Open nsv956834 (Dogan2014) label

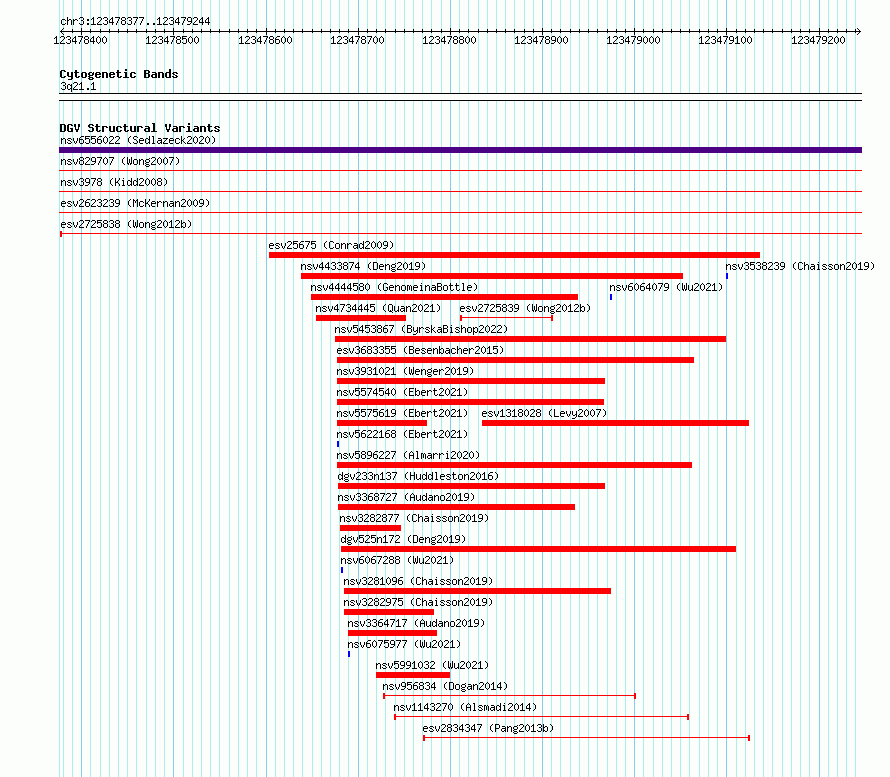click(445, 686)
